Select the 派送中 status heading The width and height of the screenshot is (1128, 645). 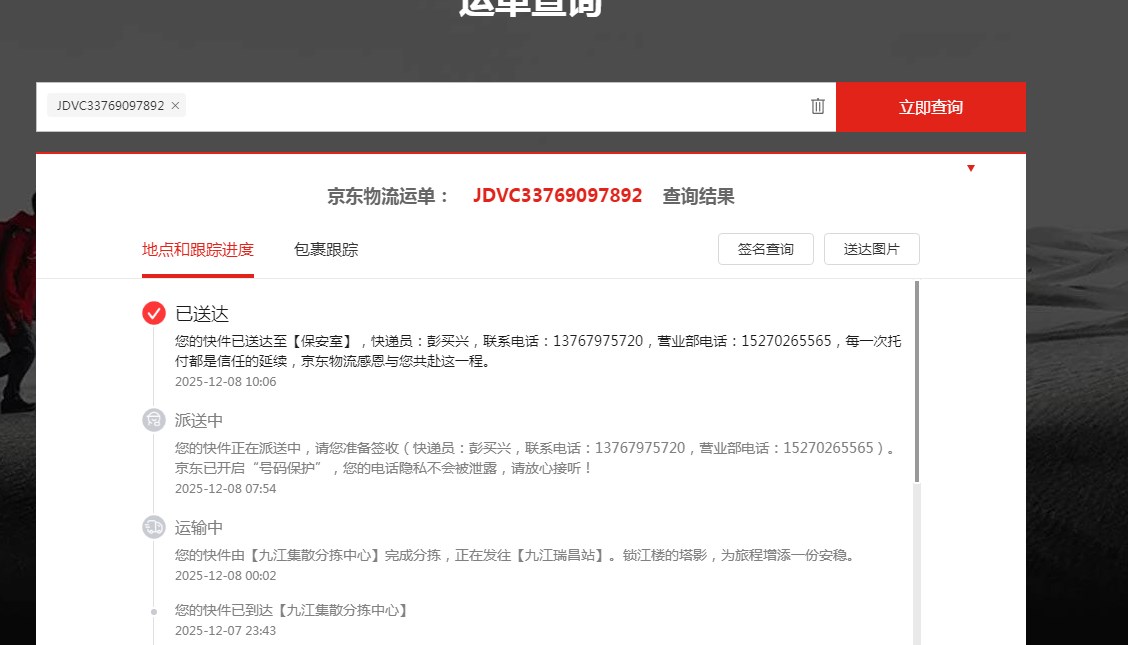tap(199, 421)
